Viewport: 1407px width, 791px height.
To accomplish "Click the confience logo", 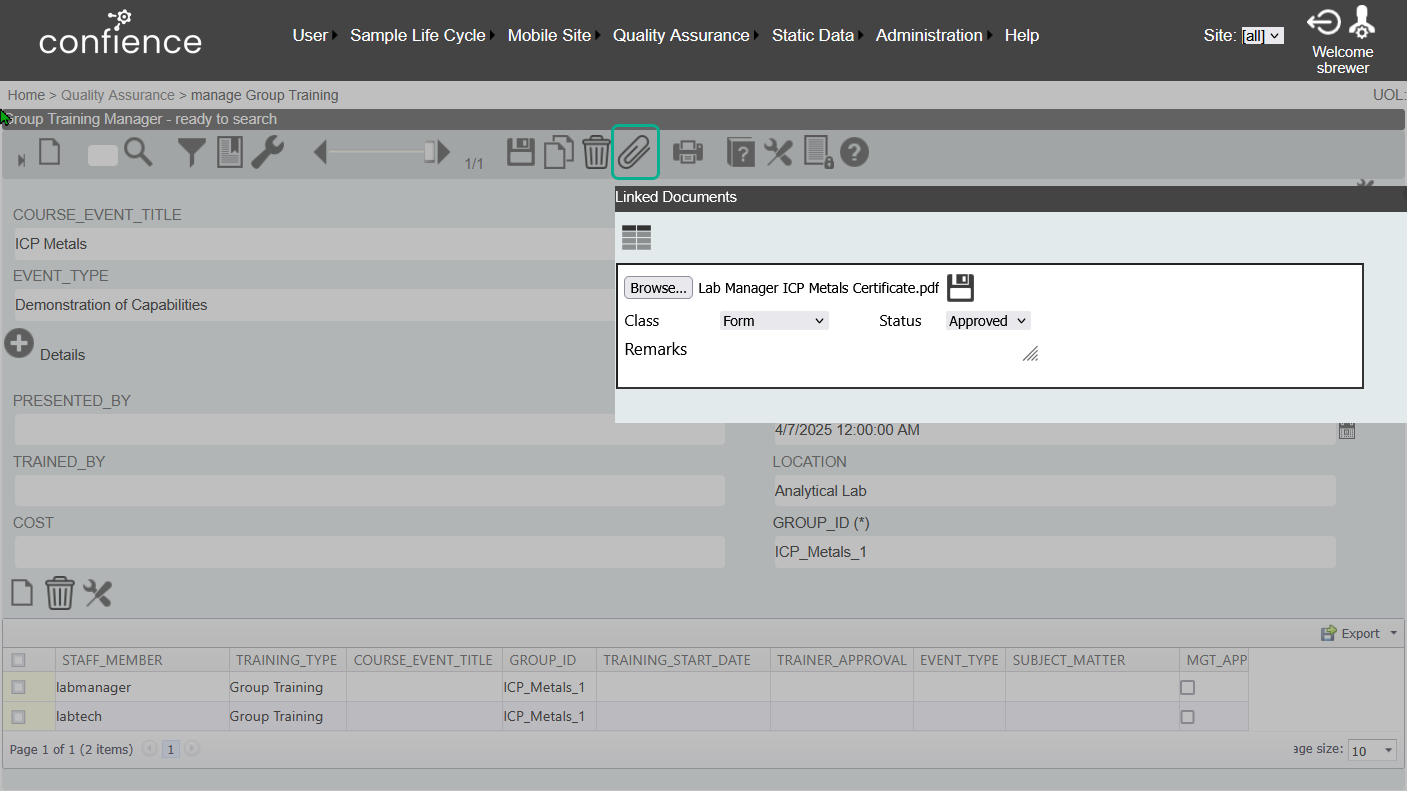I will tap(120, 32).
